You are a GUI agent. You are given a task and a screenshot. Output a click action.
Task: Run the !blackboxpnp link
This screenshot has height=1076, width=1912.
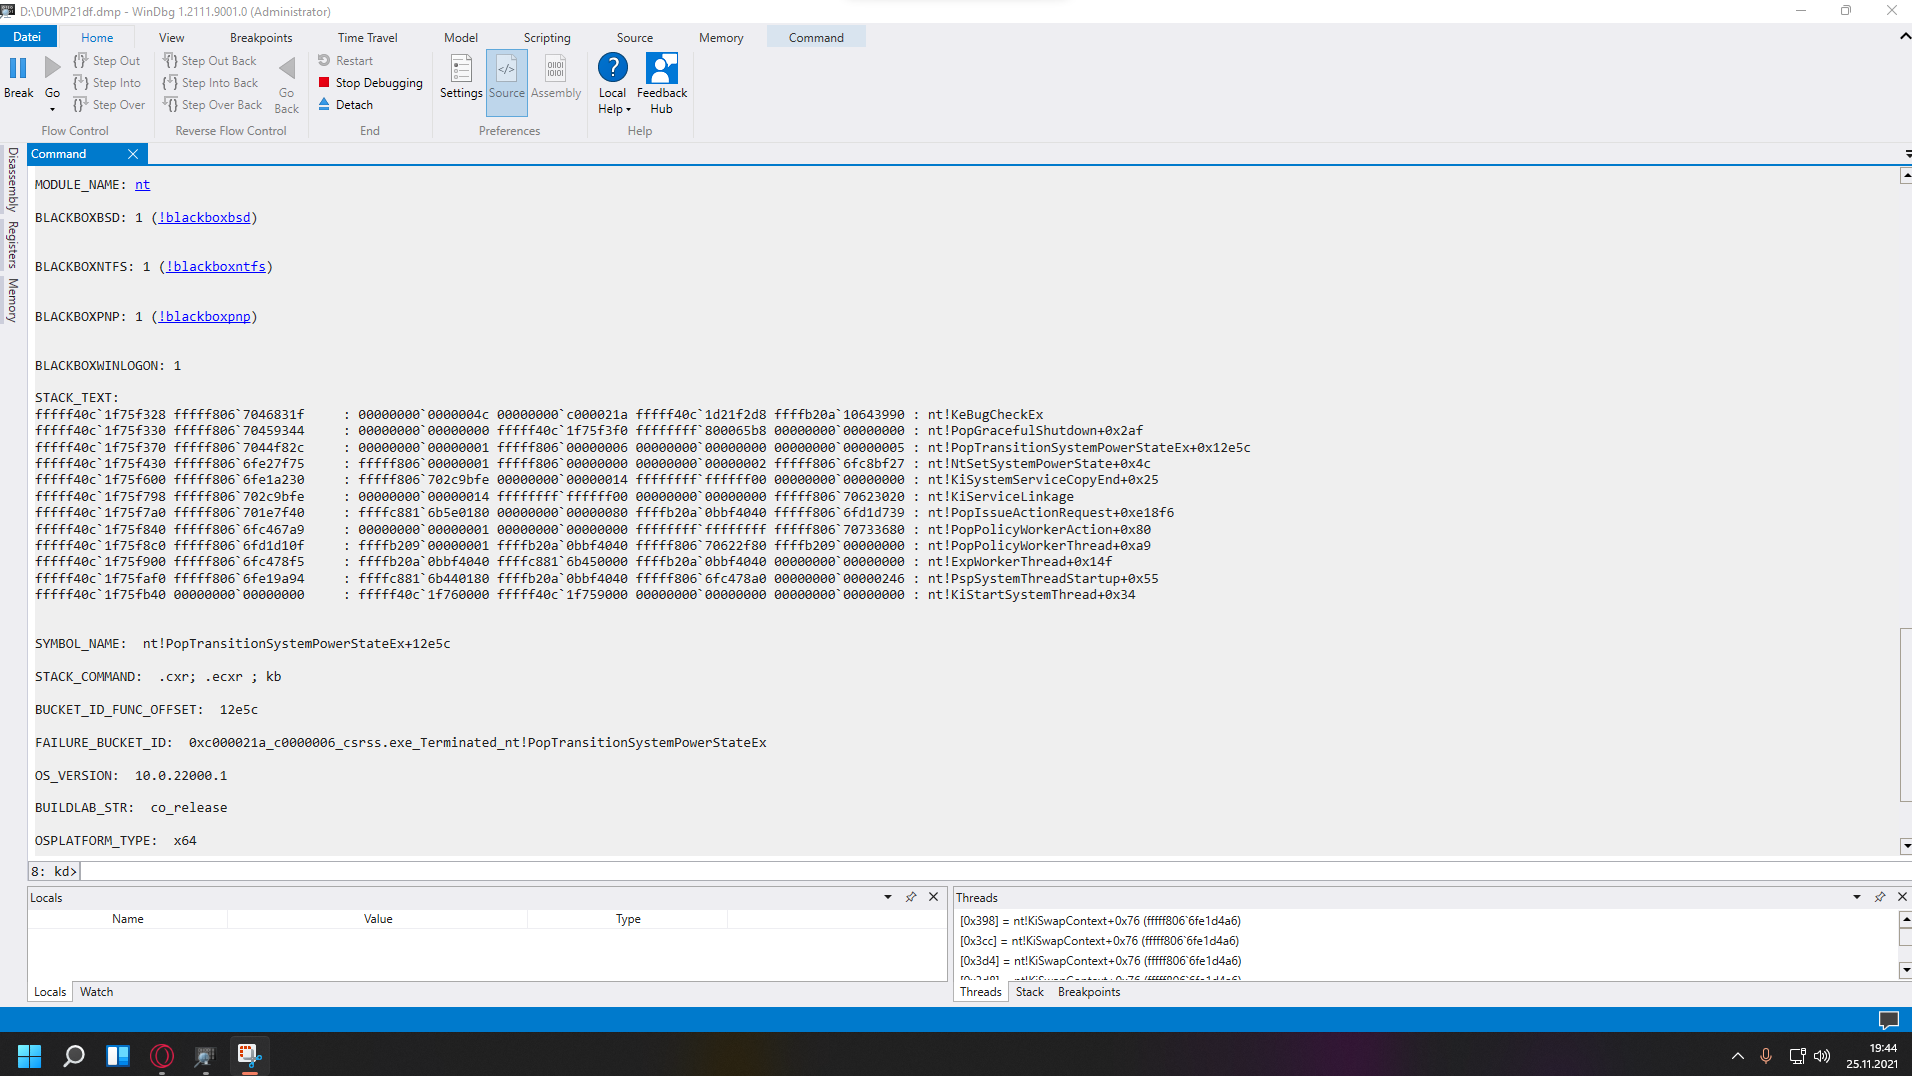(x=205, y=317)
